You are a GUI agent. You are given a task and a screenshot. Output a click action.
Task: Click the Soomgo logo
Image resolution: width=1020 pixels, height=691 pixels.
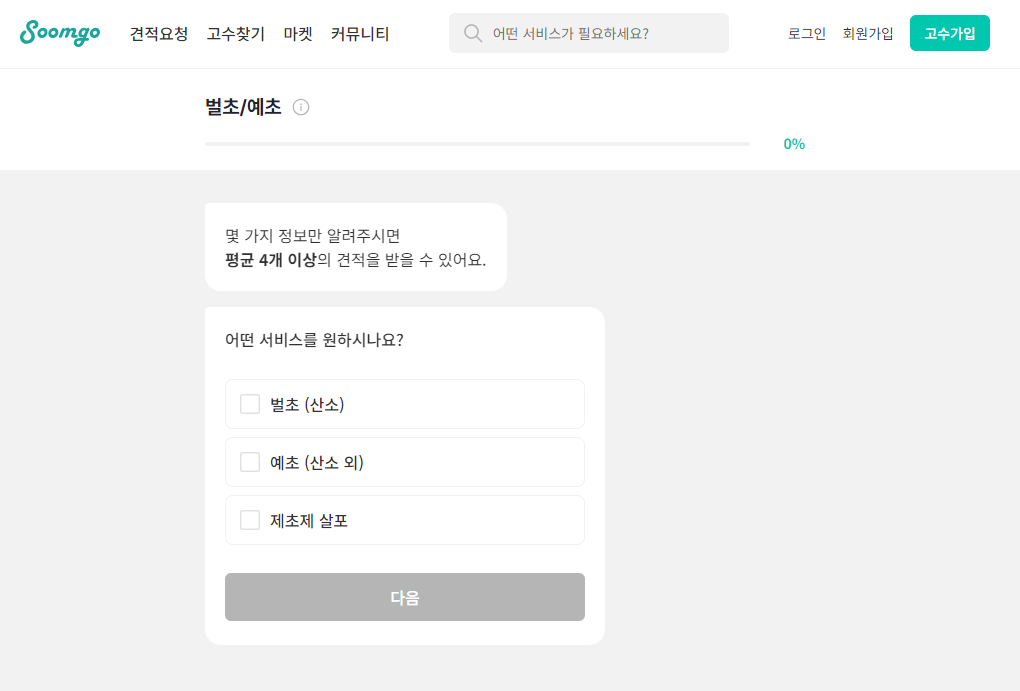59,32
